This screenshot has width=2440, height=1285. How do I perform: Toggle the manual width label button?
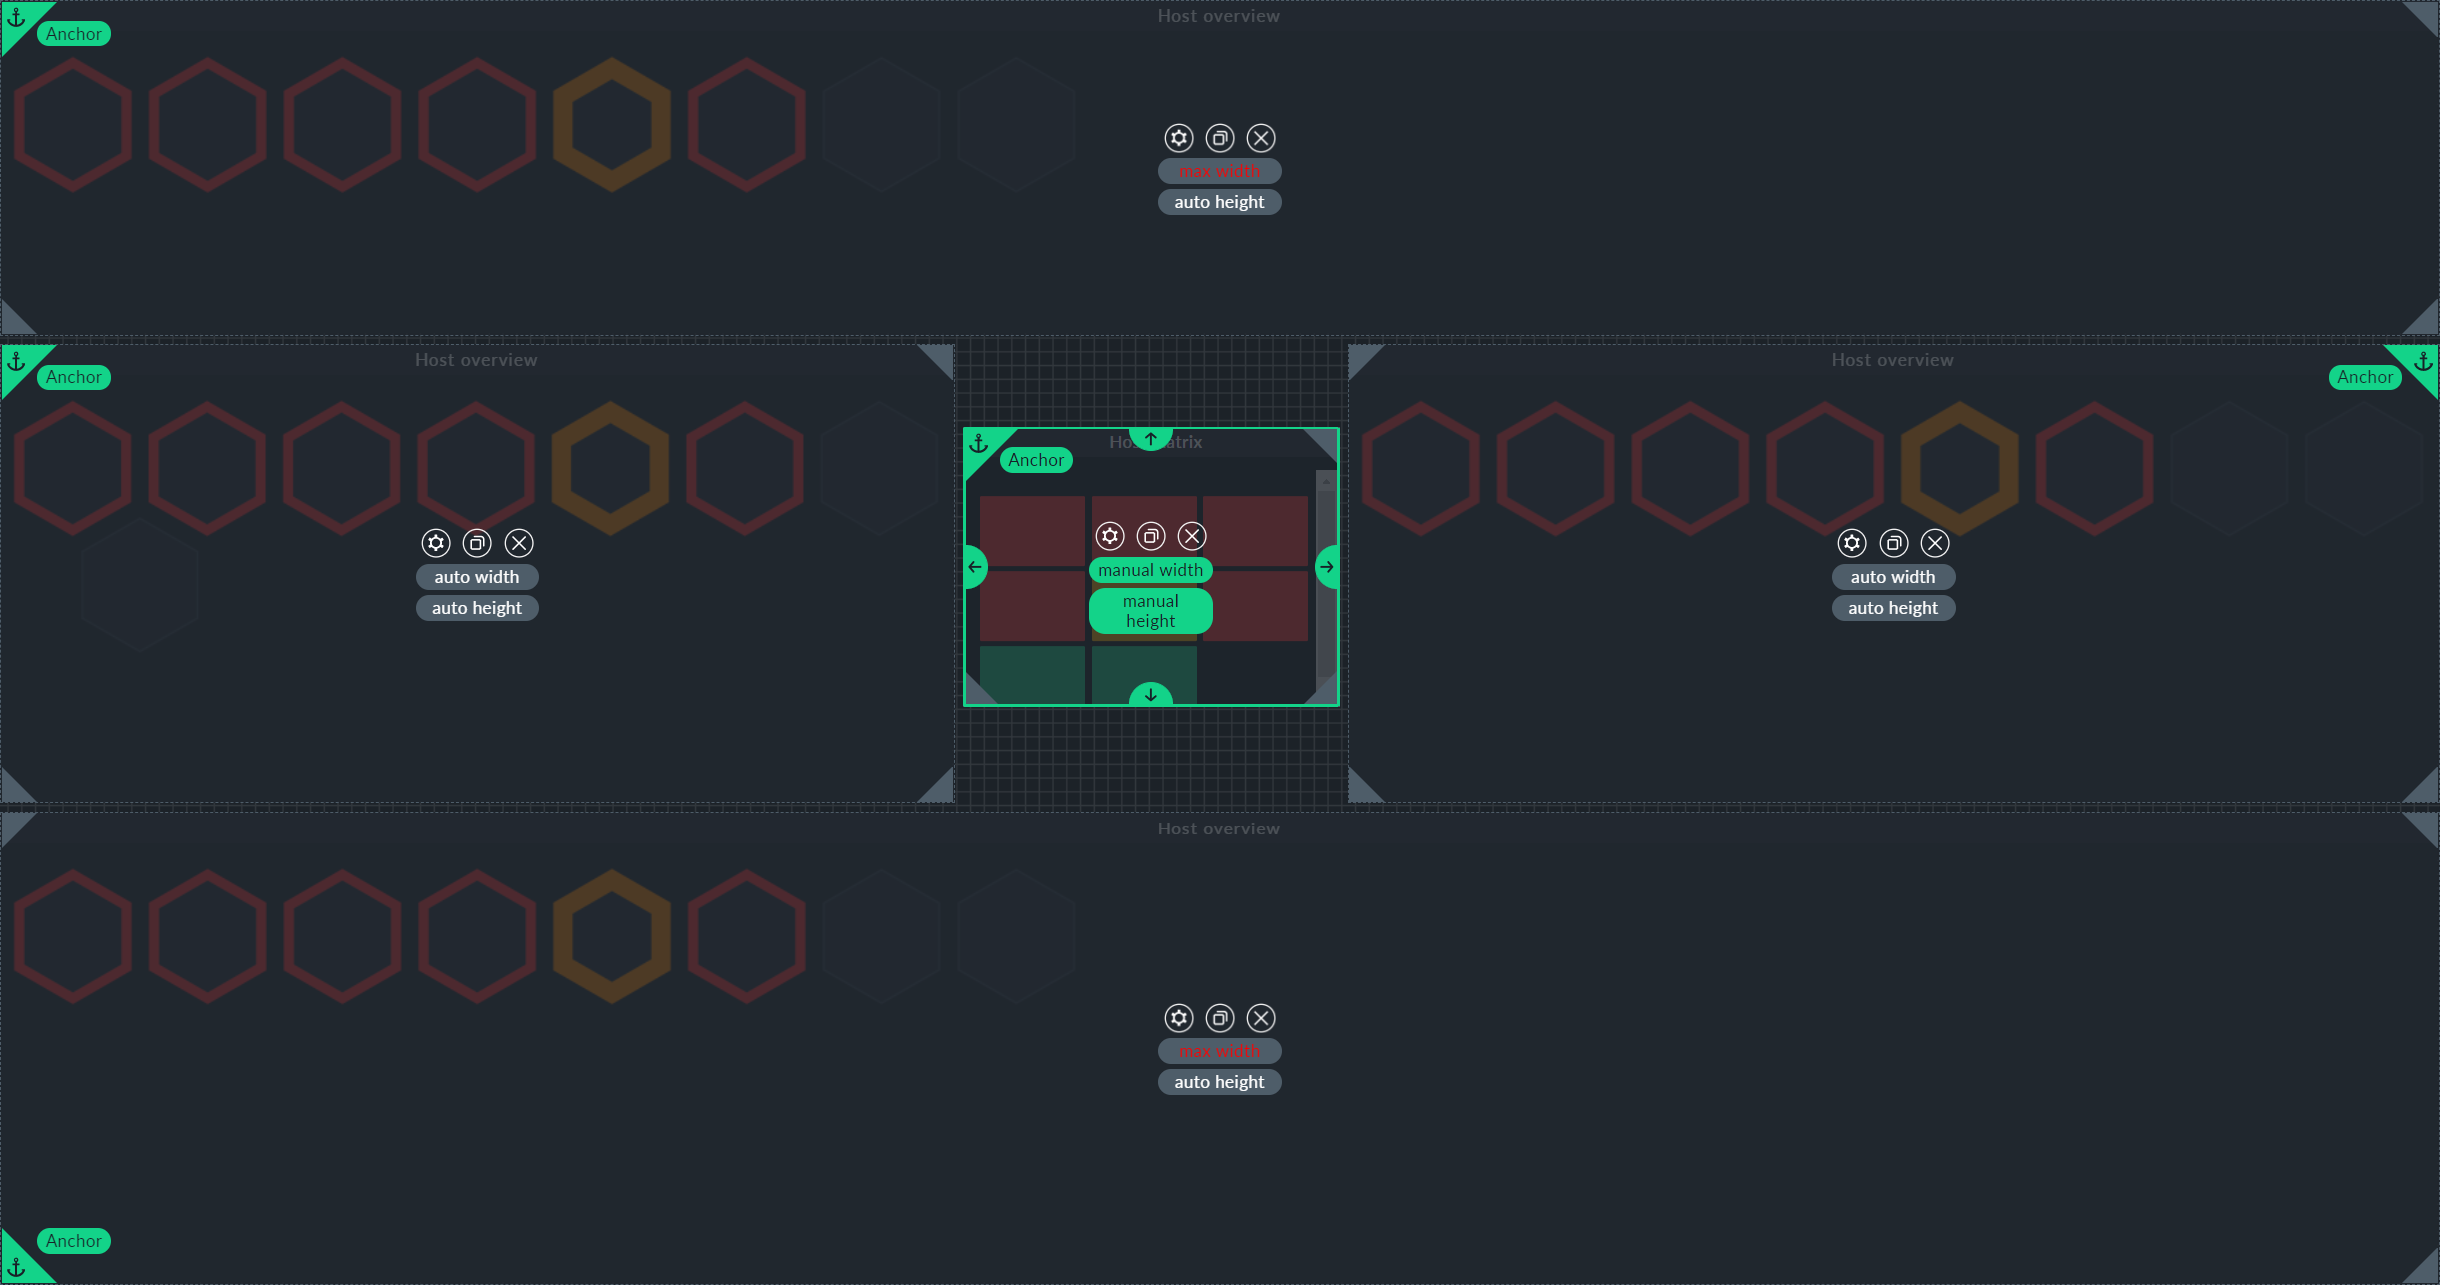tap(1149, 568)
